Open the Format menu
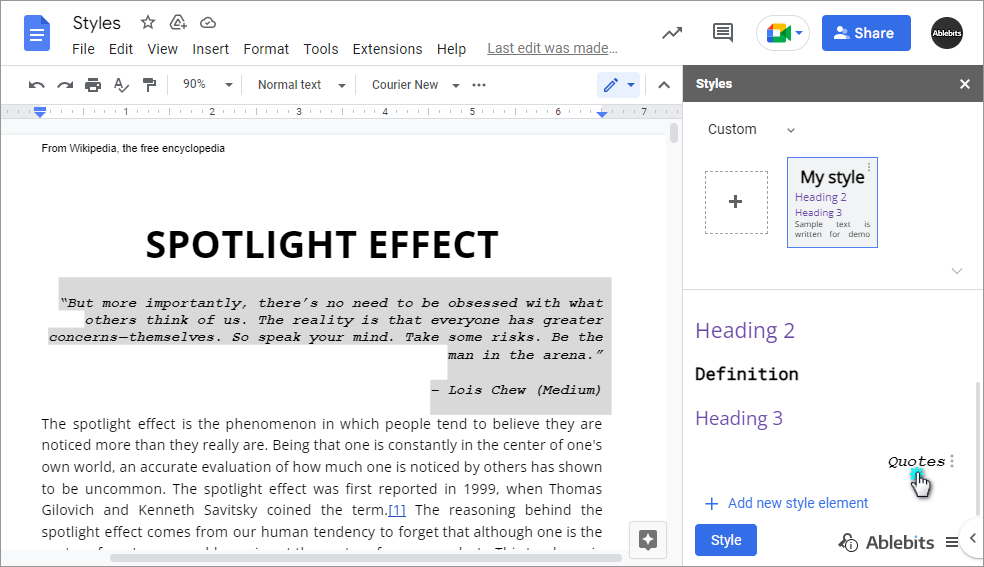 click(266, 49)
